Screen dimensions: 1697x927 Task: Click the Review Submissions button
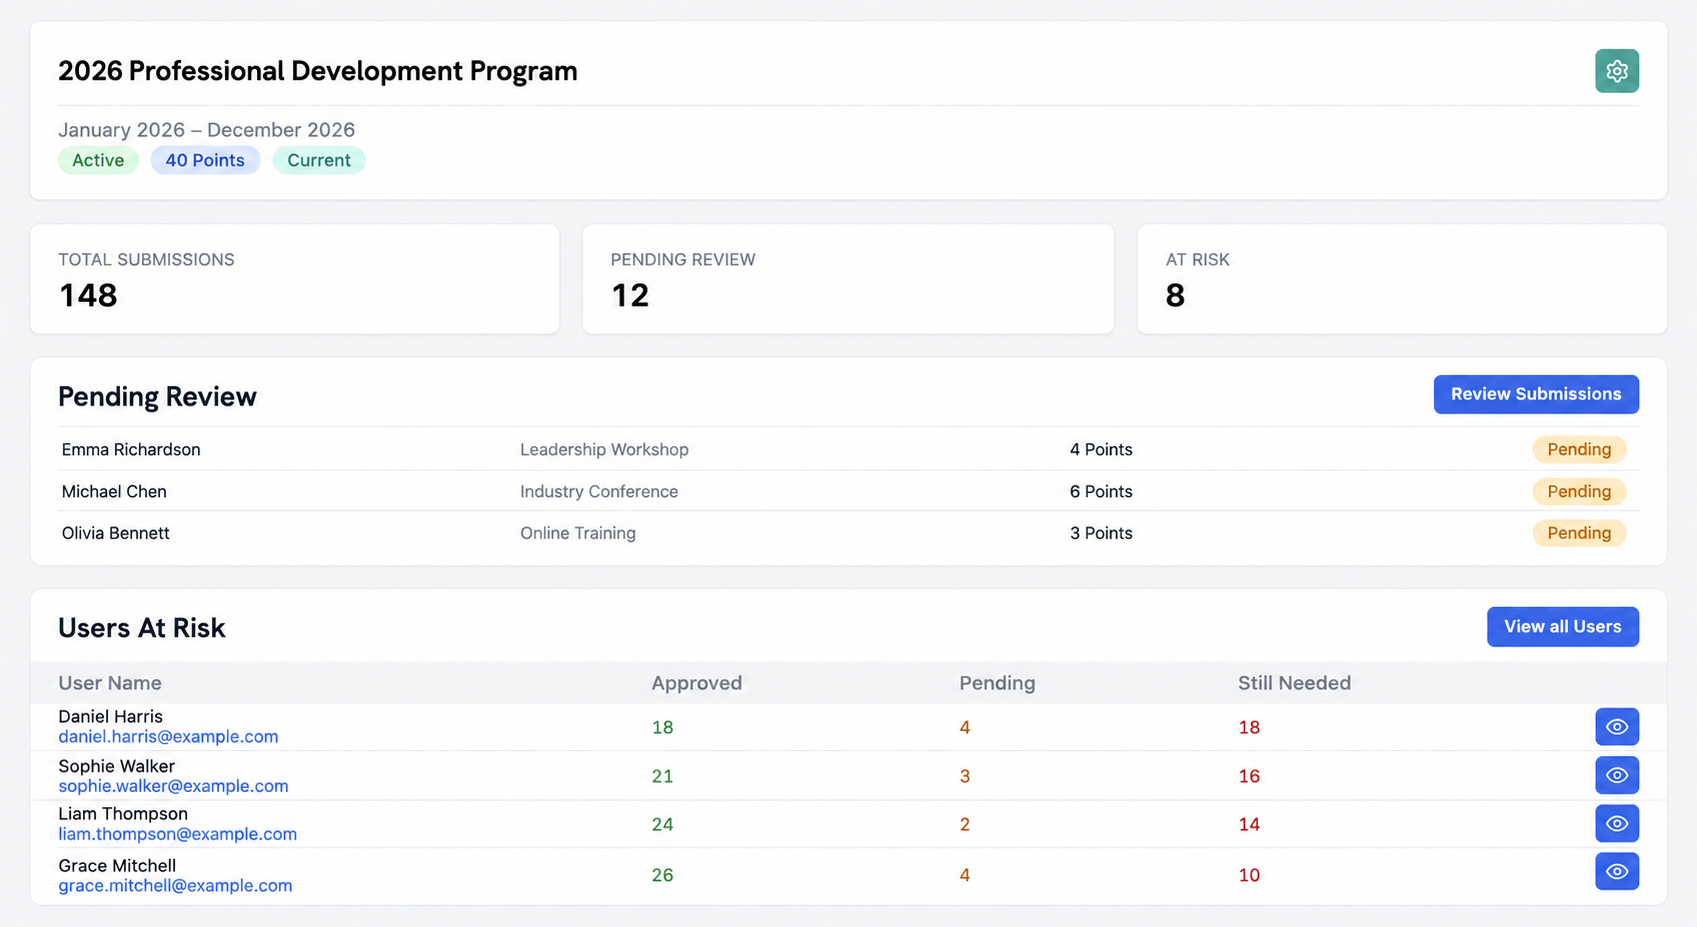[1536, 394]
